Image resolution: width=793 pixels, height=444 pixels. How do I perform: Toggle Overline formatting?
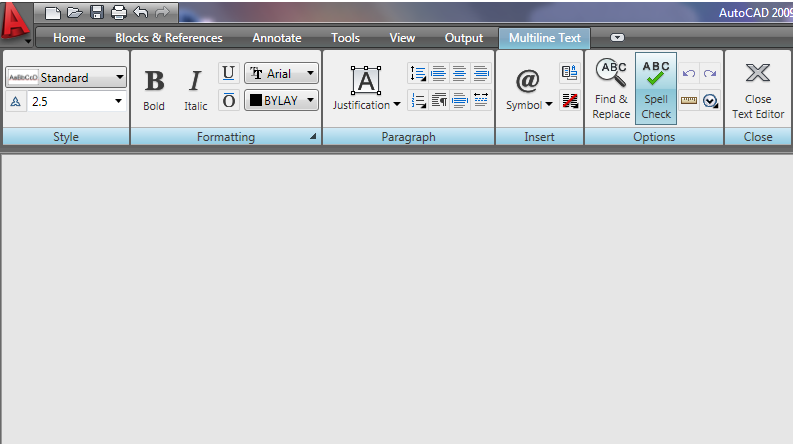(x=229, y=100)
